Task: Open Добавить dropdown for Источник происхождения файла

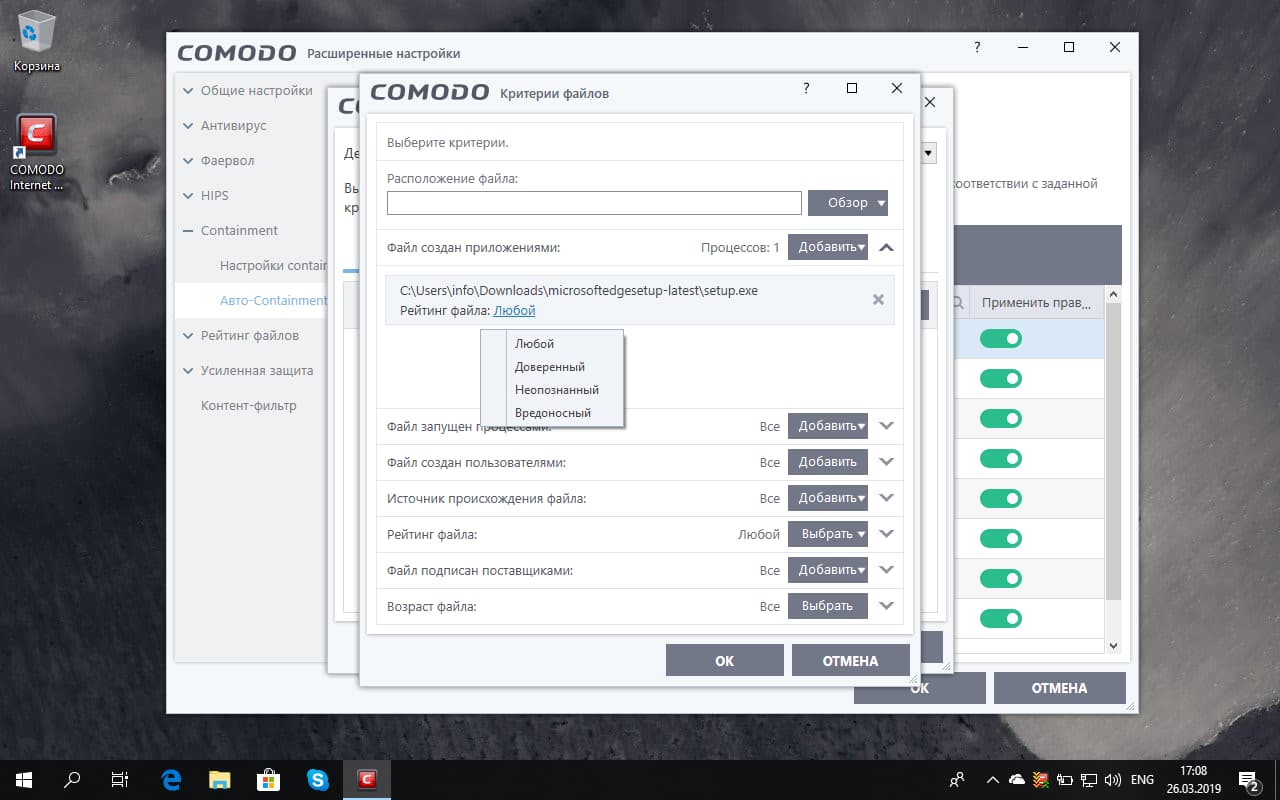Action: (828, 498)
